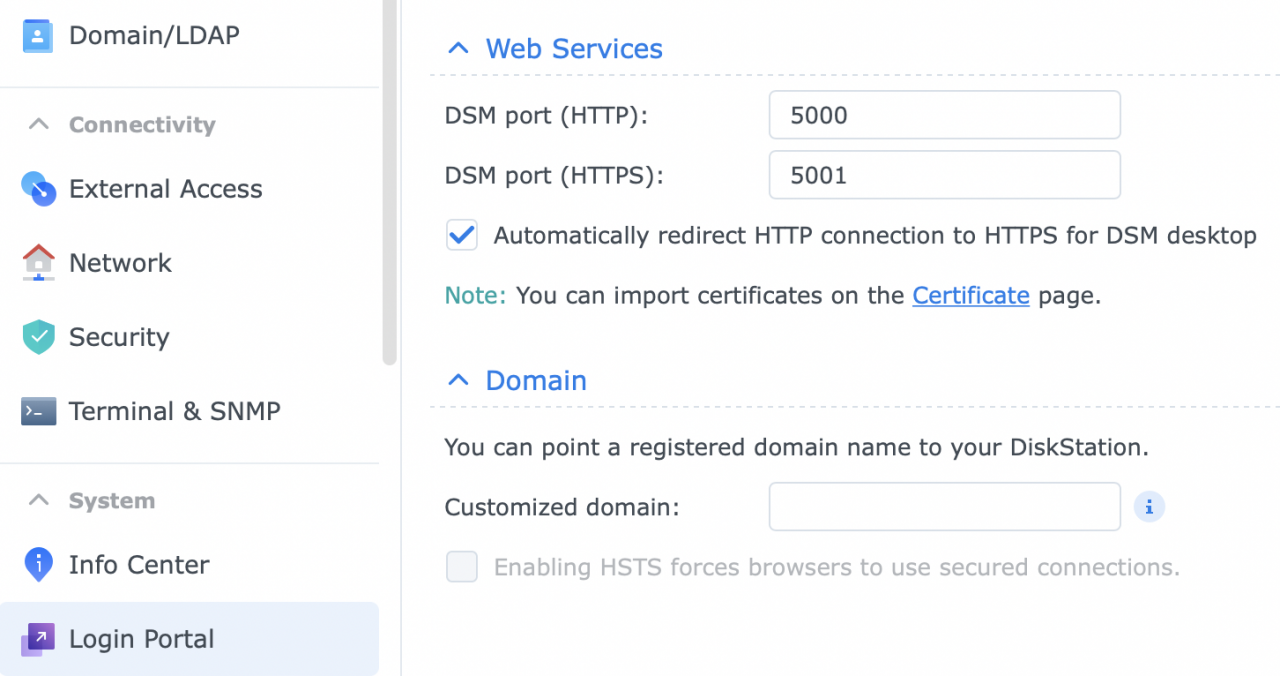Collapse the Domain section chevron
The height and width of the screenshot is (676, 1280).
point(459,381)
